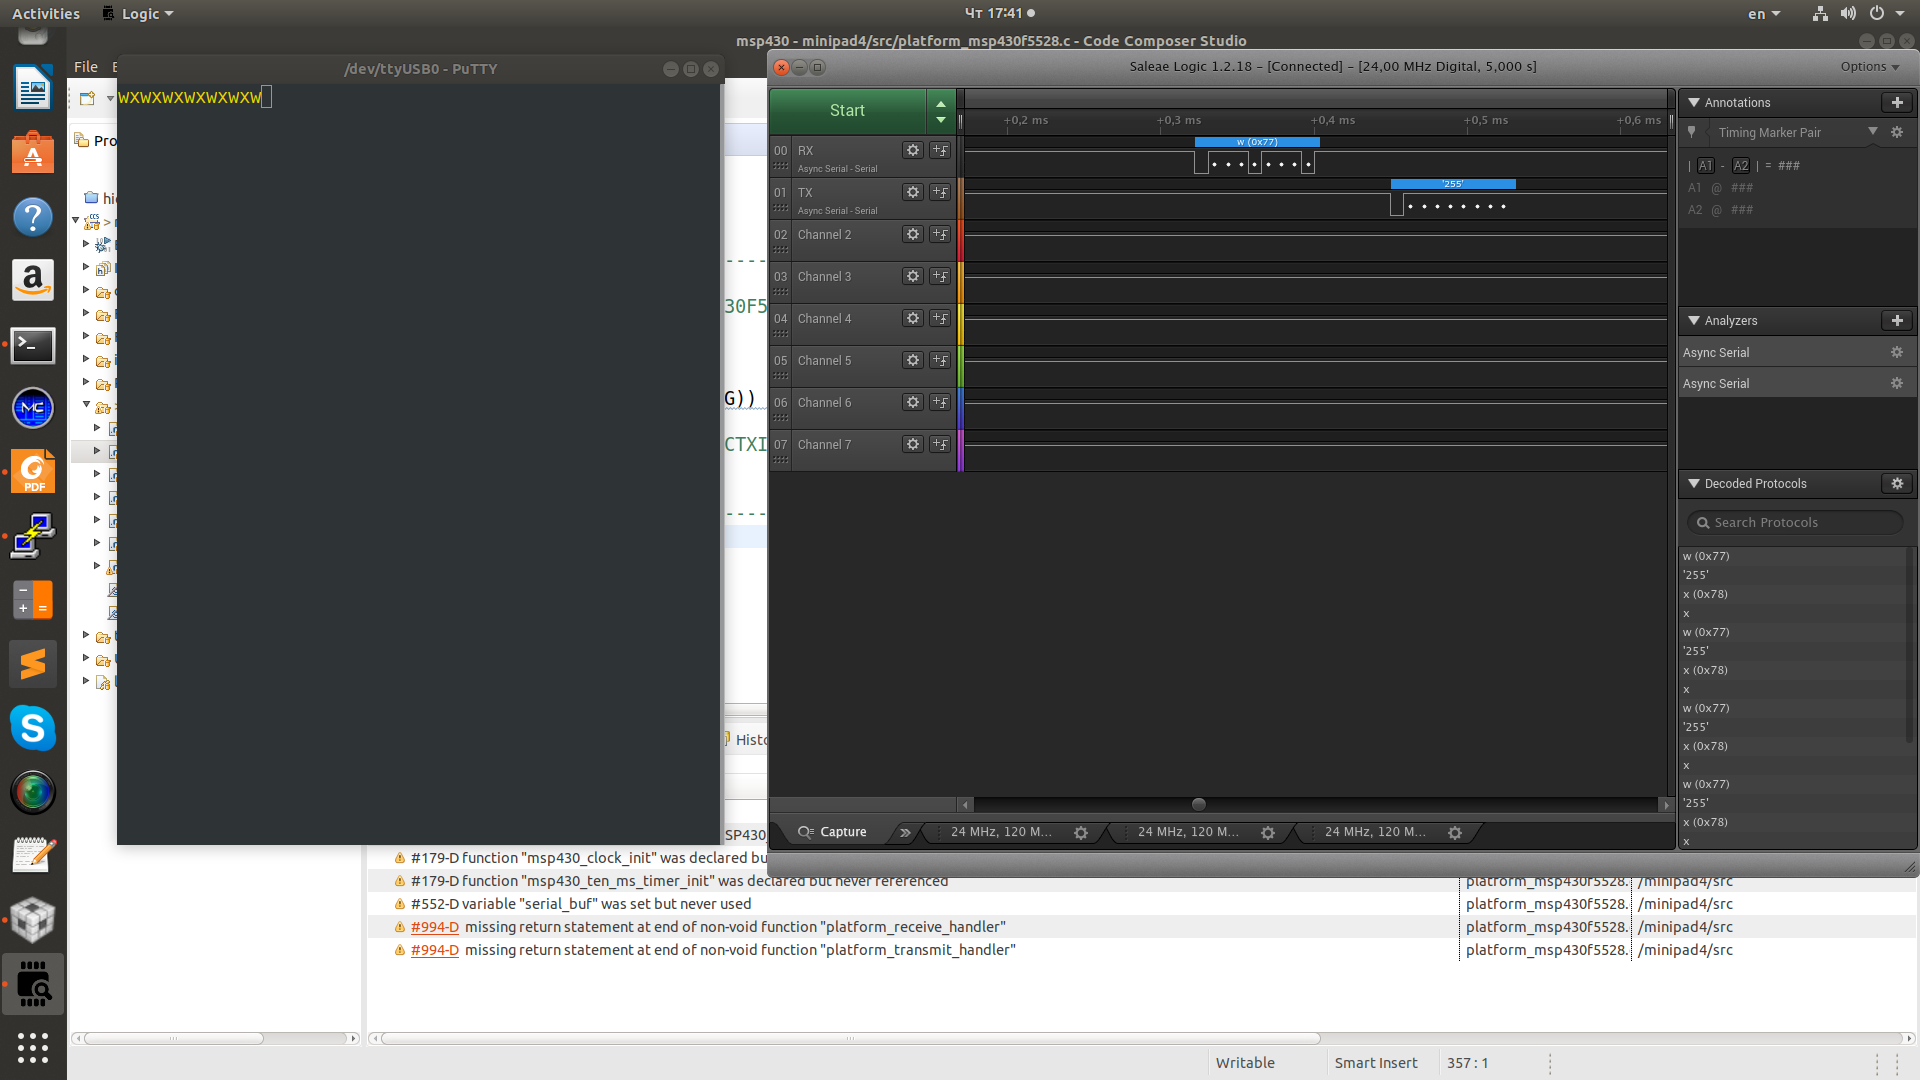Image resolution: width=1920 pixels, height=1080 pixels.
Task: Click Timing Marker Pair settings gear
Action: tap(1896, 133)
